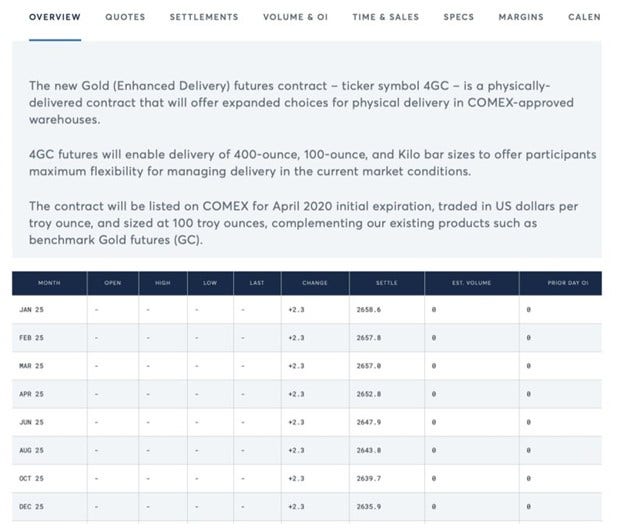This screenshot has width=624, height=532.
Task: Click settle price 2657.8
Action: click(369, 338)
